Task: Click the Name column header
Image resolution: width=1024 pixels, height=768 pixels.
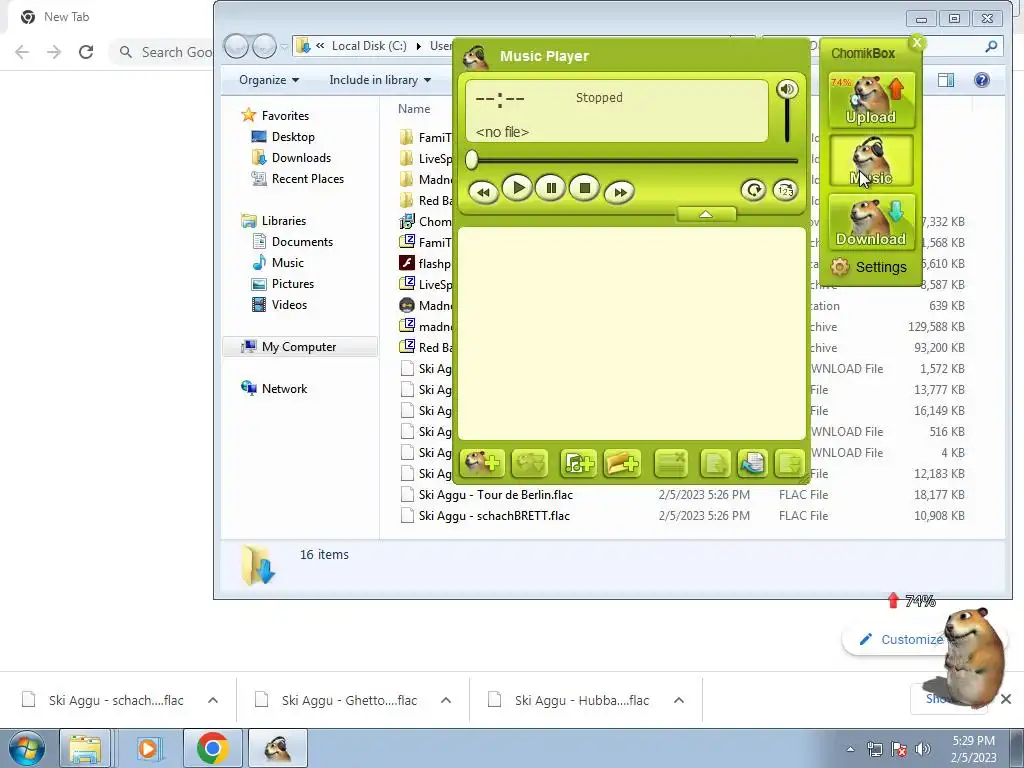Action: click(x=414, y=109)
